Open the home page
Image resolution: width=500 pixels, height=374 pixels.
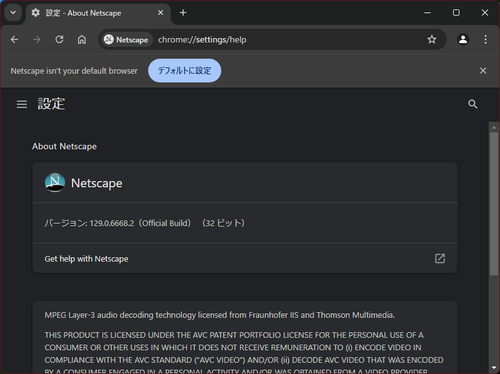click(x=82, y=40)
